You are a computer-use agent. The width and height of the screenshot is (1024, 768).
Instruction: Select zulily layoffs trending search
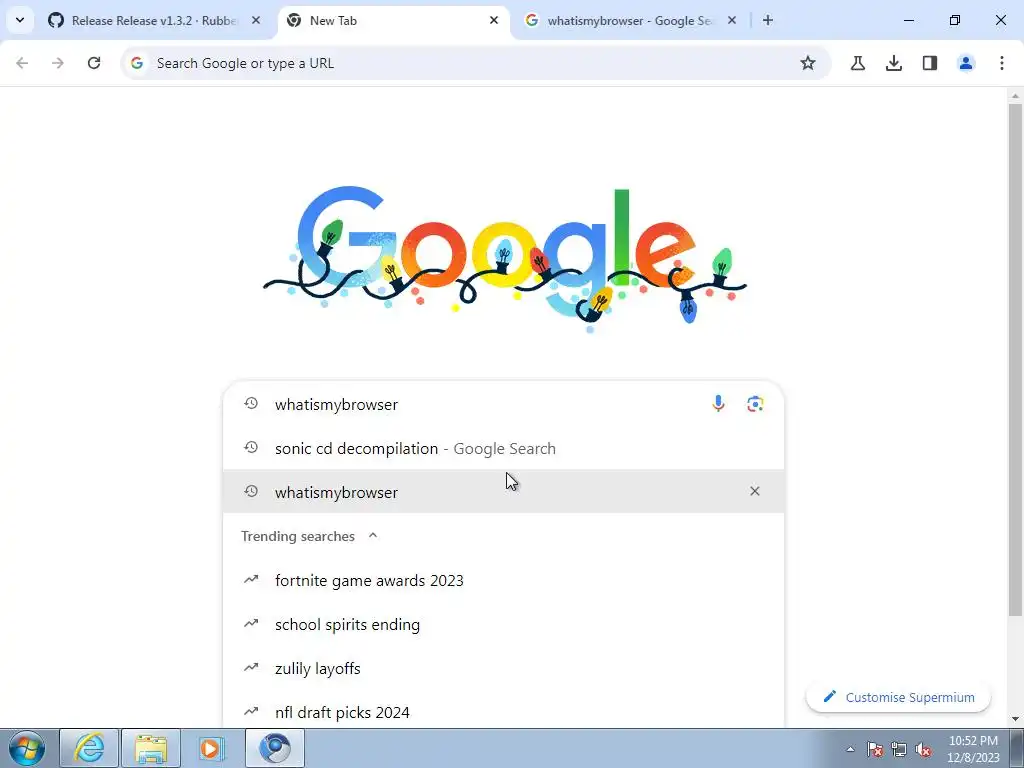point(504,669)
